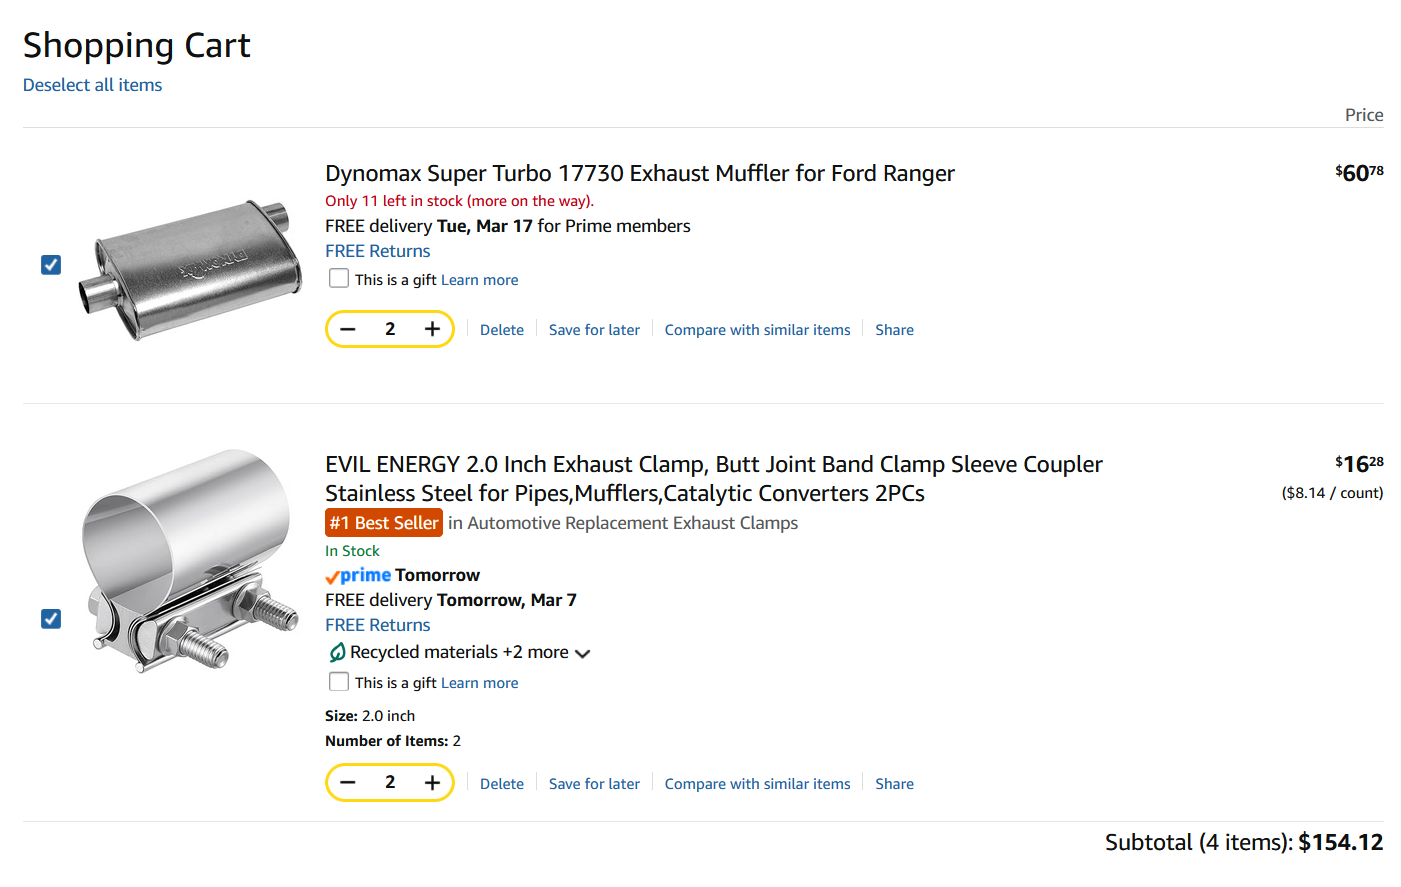Open the Dynomax muffler product image

188,268
